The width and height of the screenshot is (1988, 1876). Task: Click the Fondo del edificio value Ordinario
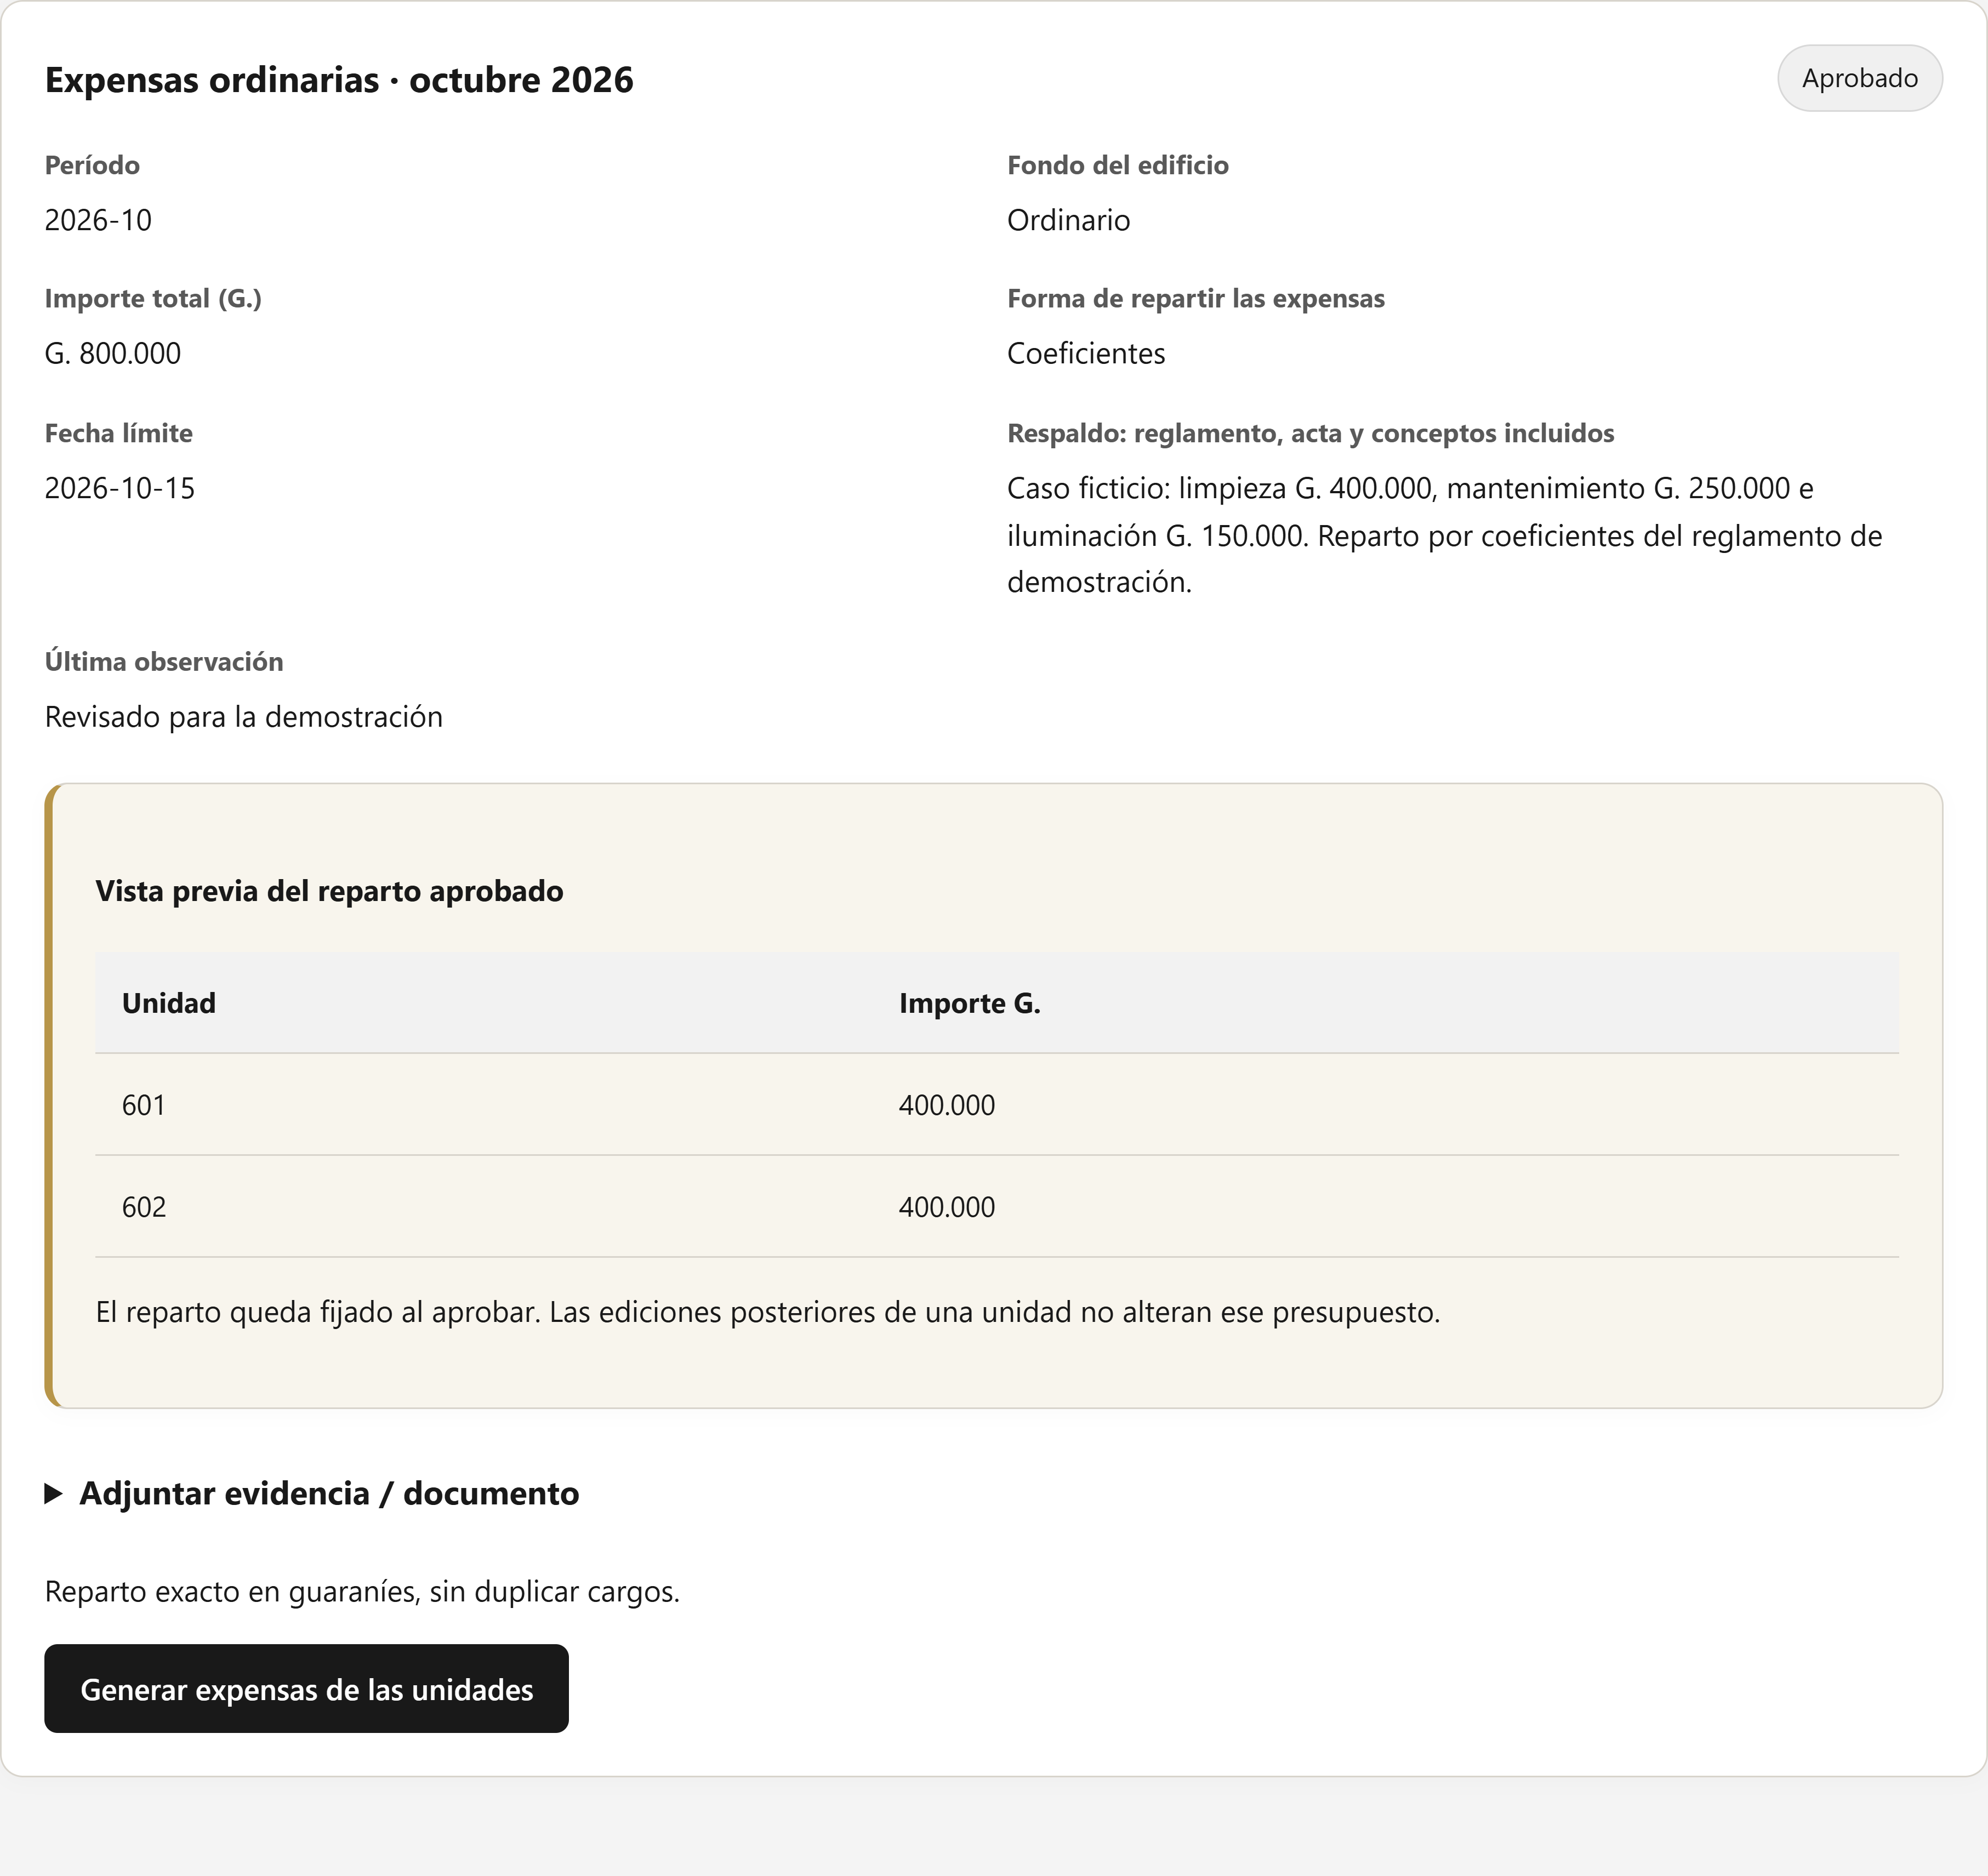(1068, 220)
